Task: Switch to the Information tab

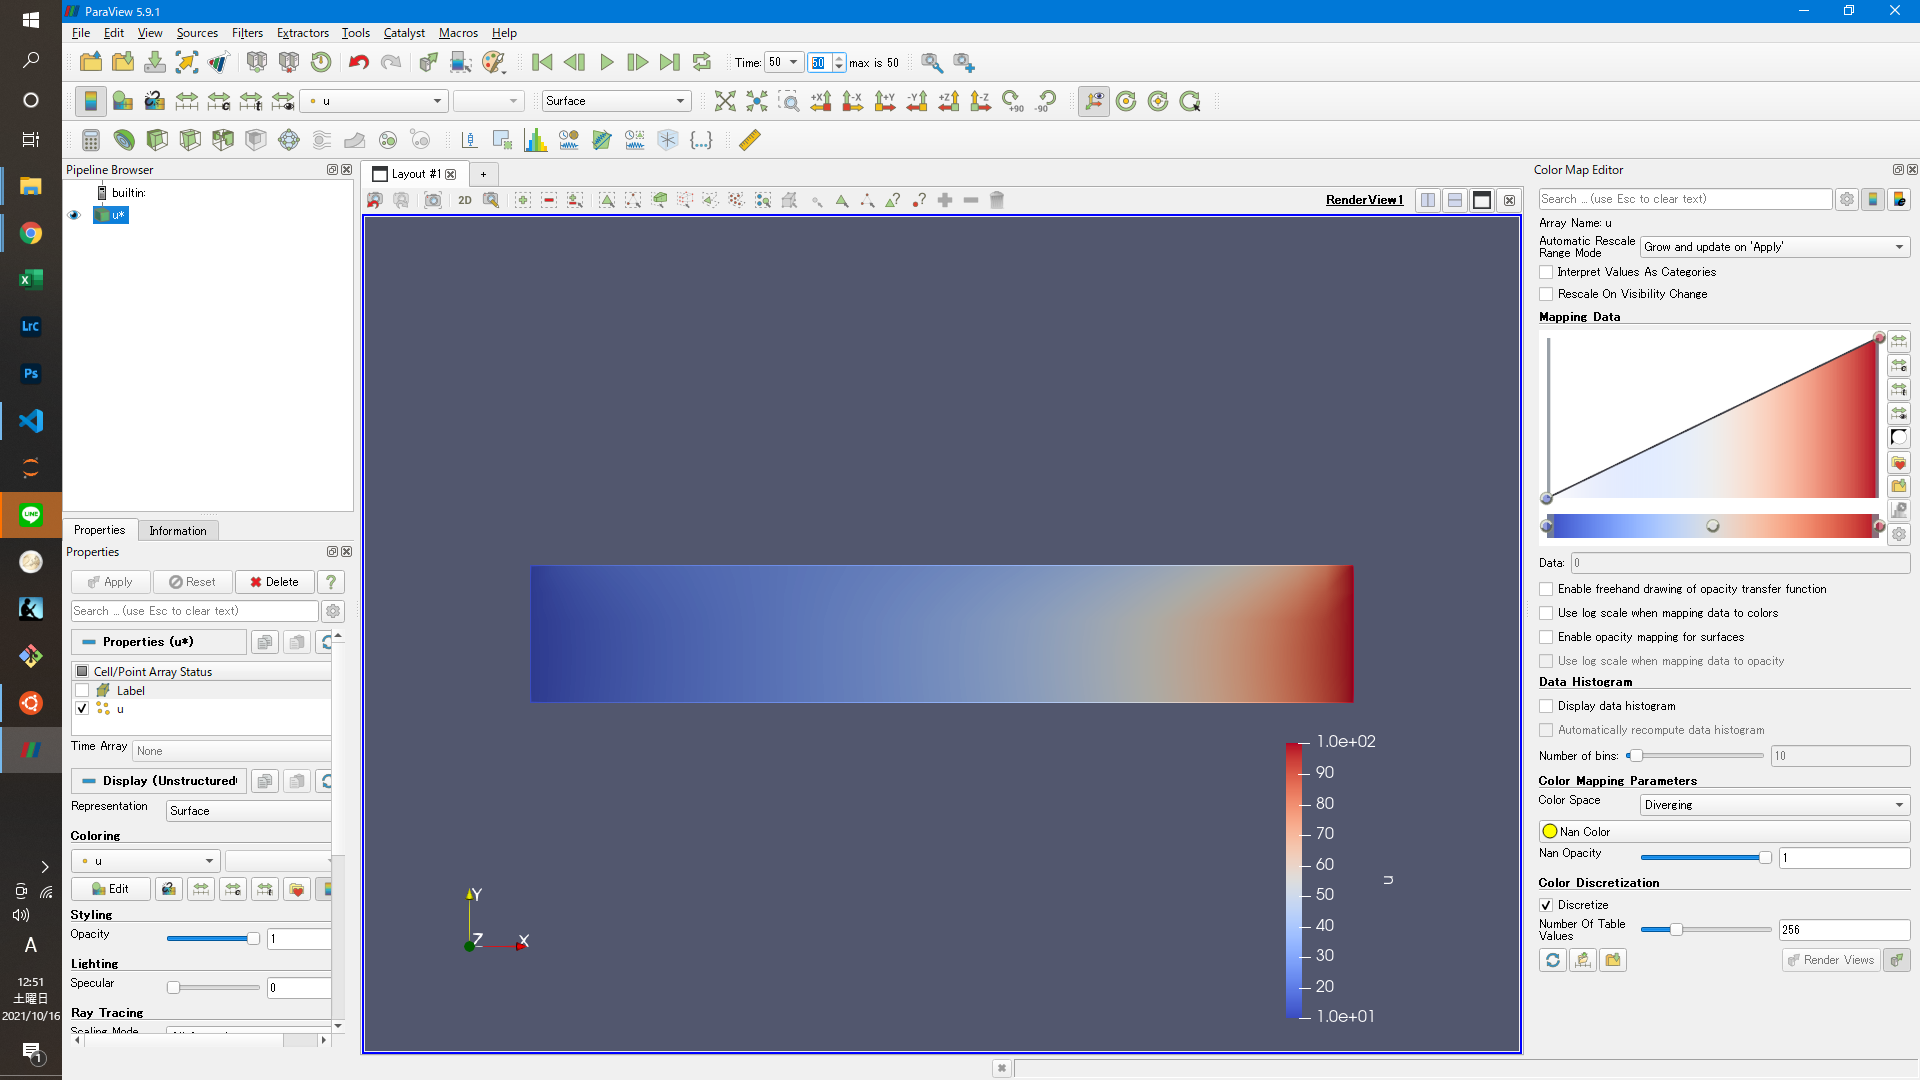Action: [x=178, y=531]
